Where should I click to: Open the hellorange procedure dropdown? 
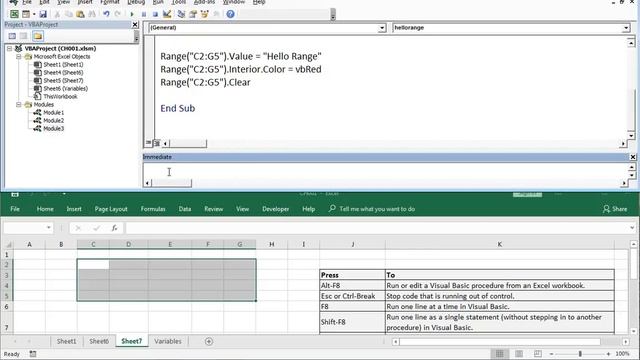click(x=626, y=28)
